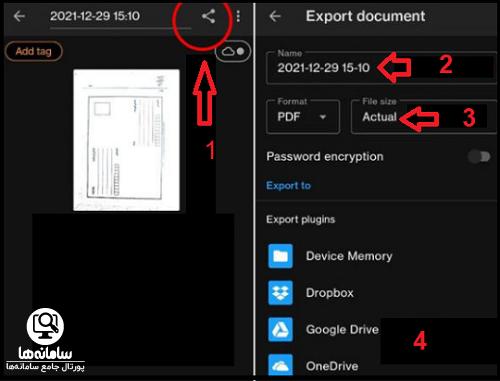Open the File size Actual selector
Image resolution: width=500 pixels, height=381 pixels.
pos(423,116)
